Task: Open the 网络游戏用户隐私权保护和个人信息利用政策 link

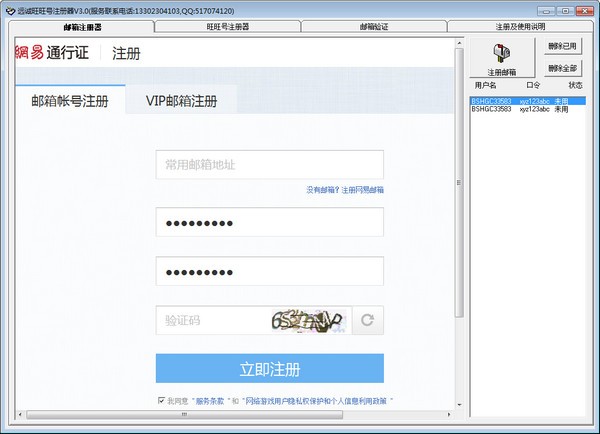Action: 316,401
